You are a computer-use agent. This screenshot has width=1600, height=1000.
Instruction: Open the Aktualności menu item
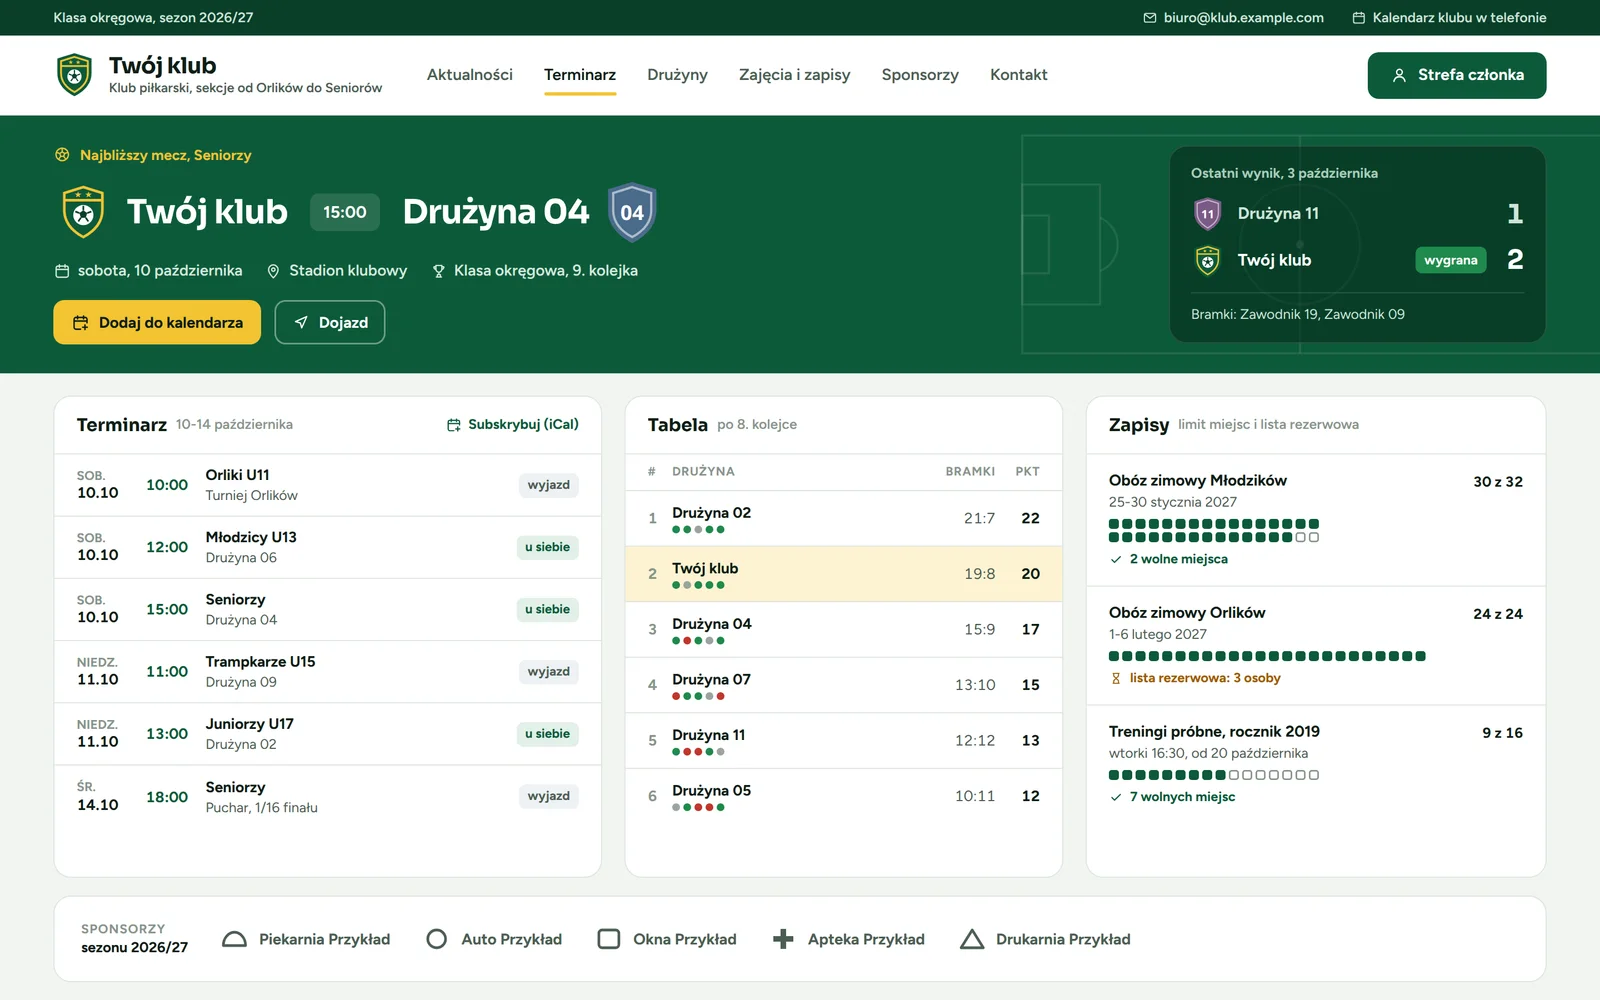tap(470, 75)
